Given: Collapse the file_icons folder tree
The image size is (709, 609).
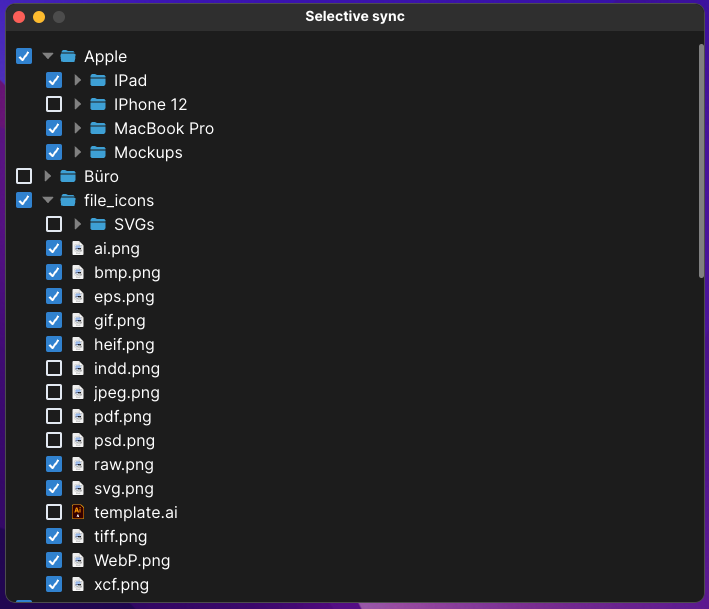Looking at the screenshot, I should (x=47, y=200).
